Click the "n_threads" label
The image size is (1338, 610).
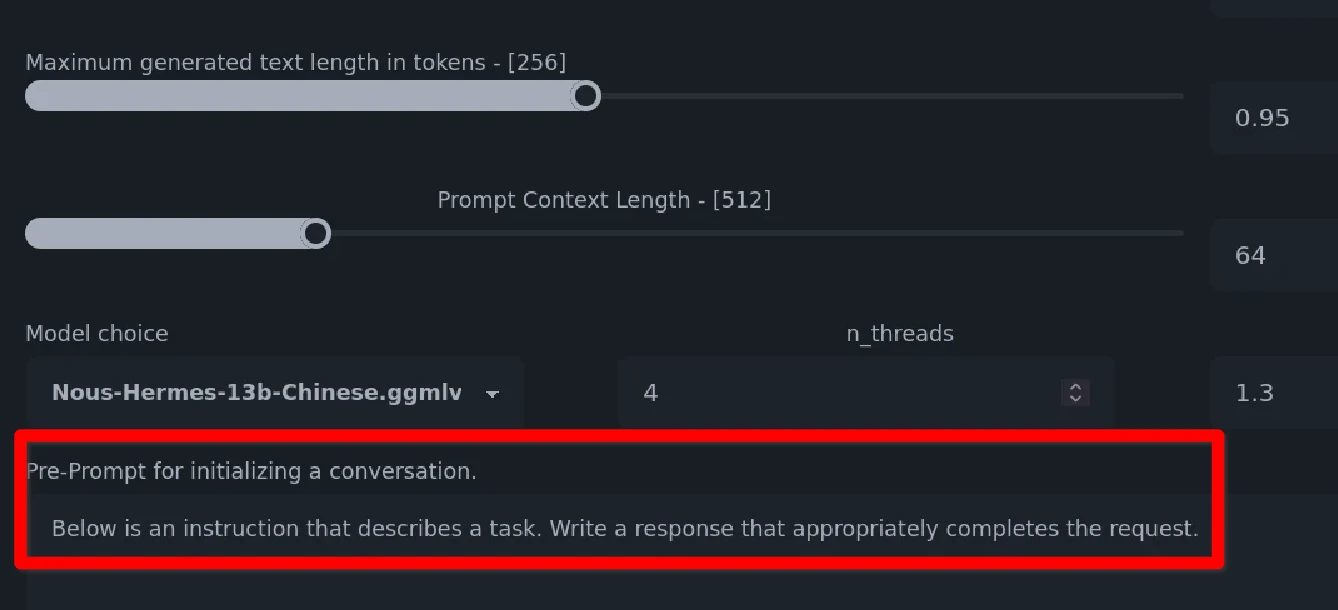tap(900, 334)
